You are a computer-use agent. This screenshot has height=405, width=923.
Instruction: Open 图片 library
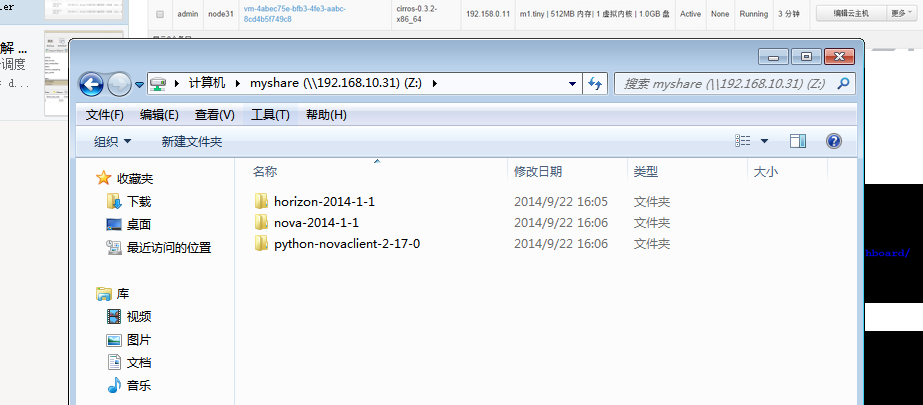[x=139, y=340]
